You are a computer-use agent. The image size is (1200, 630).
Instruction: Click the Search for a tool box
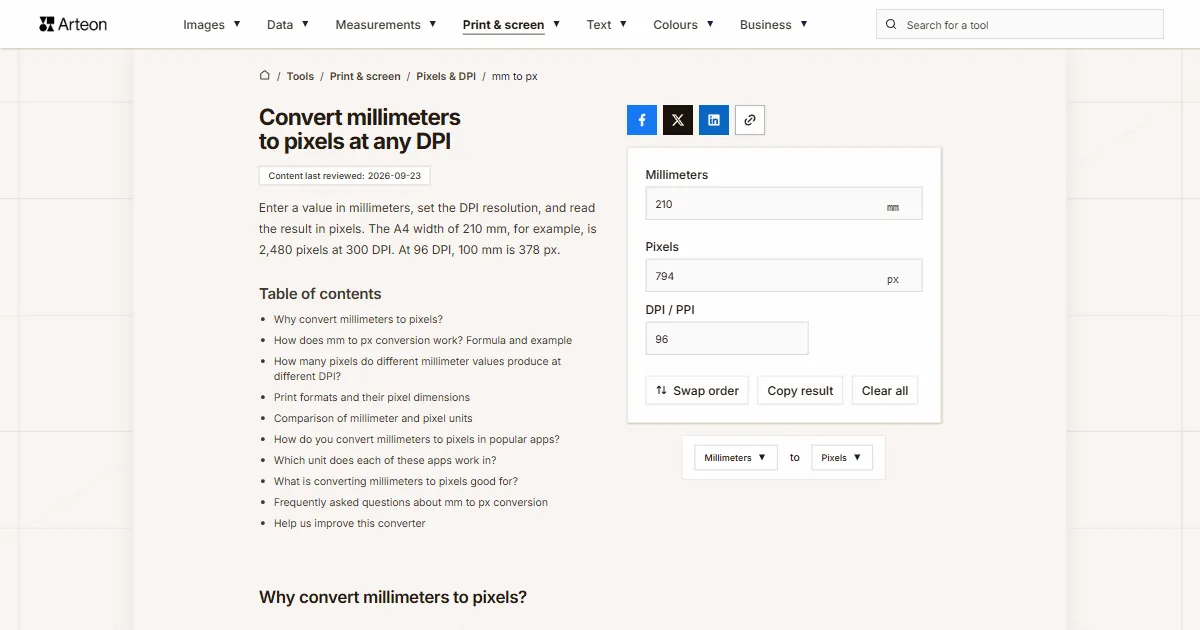point(1020,25)
